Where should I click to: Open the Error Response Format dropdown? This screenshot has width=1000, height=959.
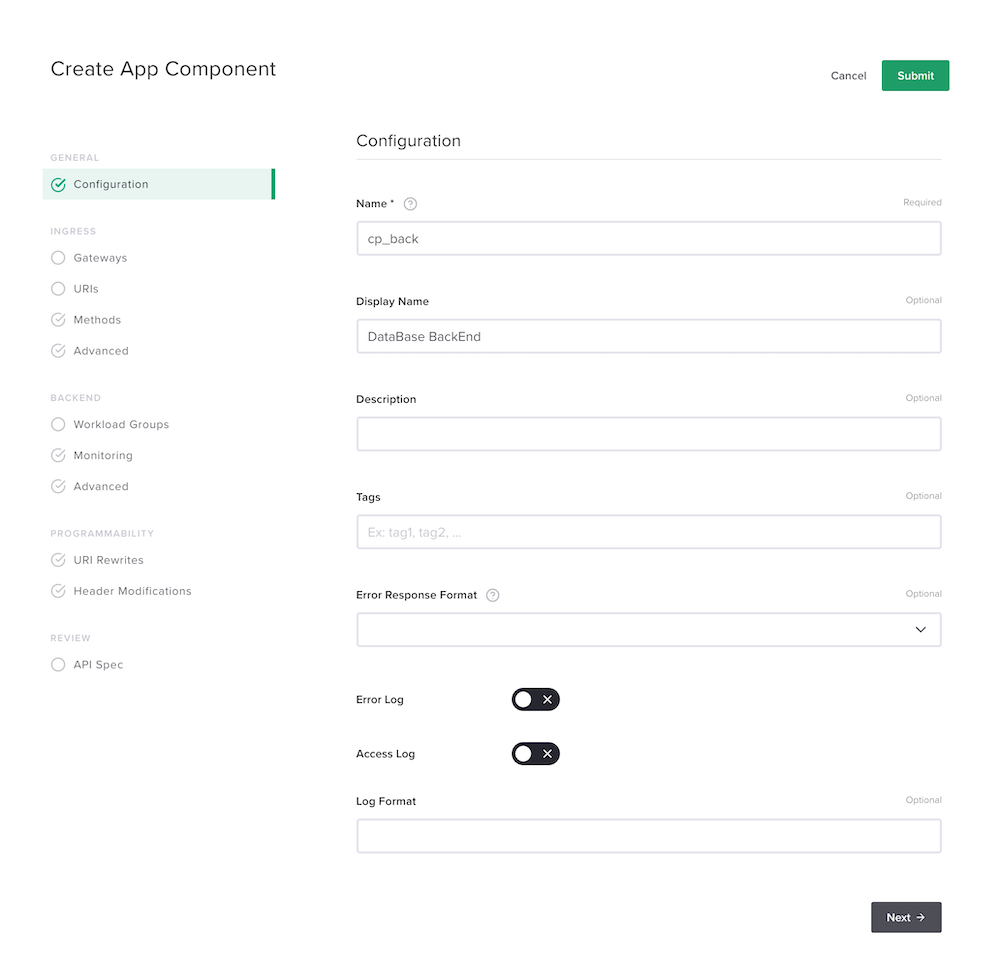pyautogui.click(x=649, y=630)
